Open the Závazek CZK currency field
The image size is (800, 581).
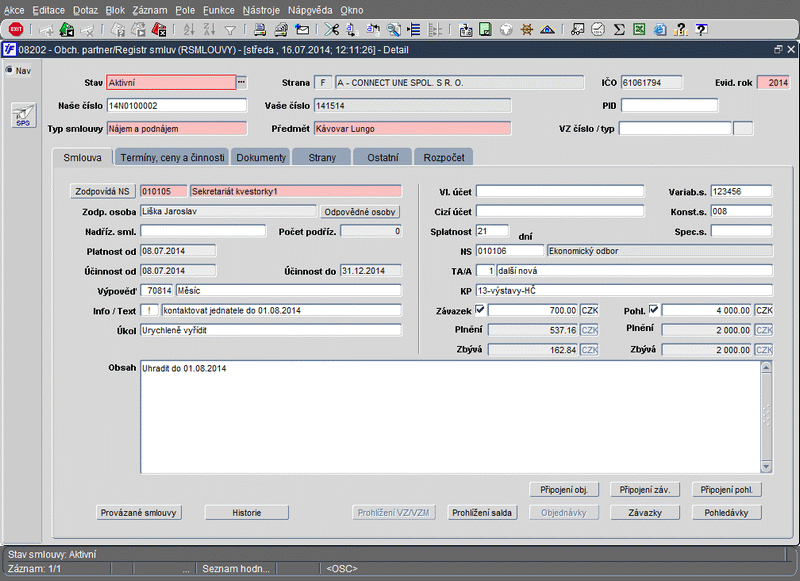pyautogui.click(x=589, y=311)
